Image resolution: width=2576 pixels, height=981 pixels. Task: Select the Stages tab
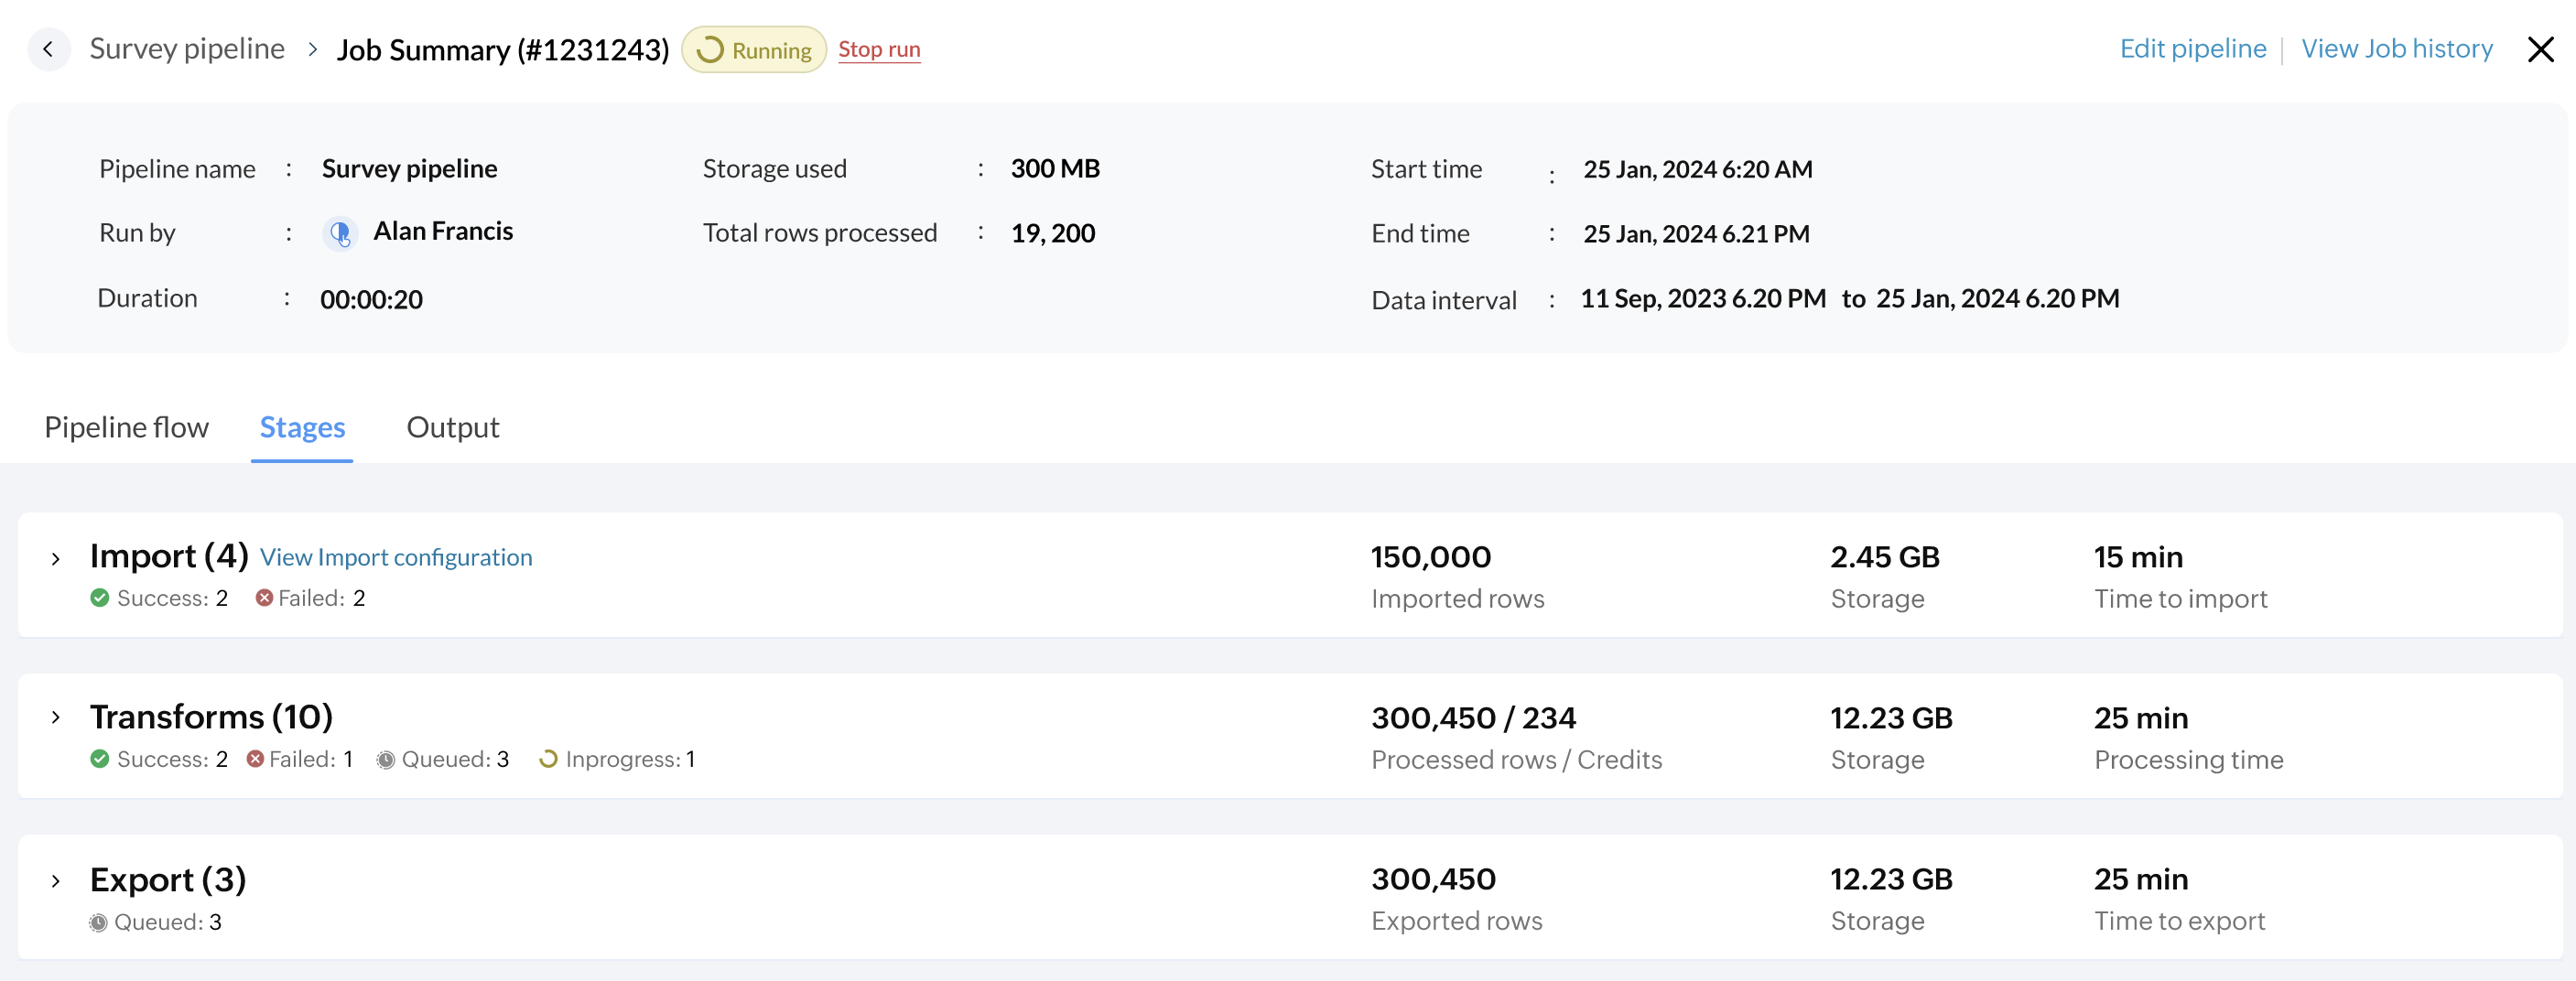point(302,428)
